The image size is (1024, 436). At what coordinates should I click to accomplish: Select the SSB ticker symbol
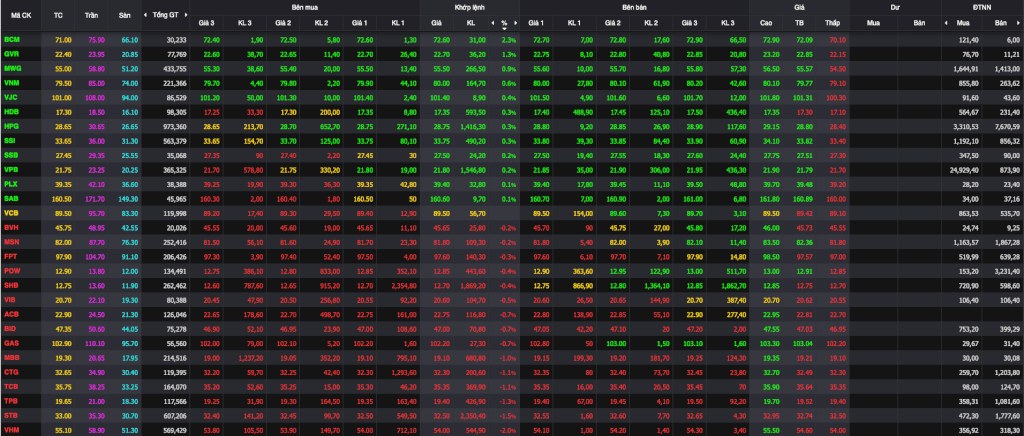[10, 155]
